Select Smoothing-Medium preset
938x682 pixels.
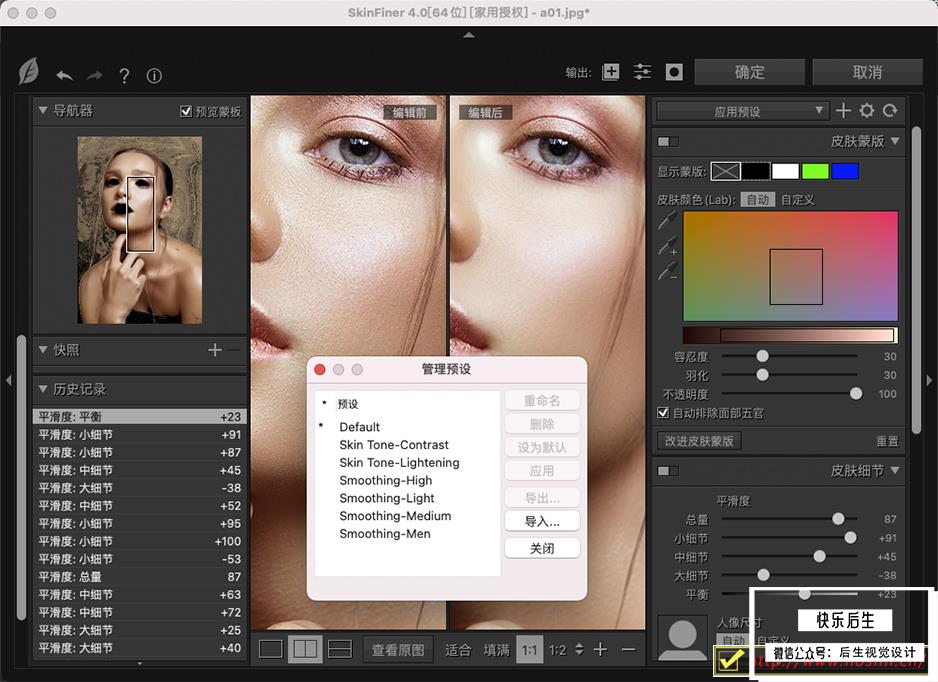point(395,516)
